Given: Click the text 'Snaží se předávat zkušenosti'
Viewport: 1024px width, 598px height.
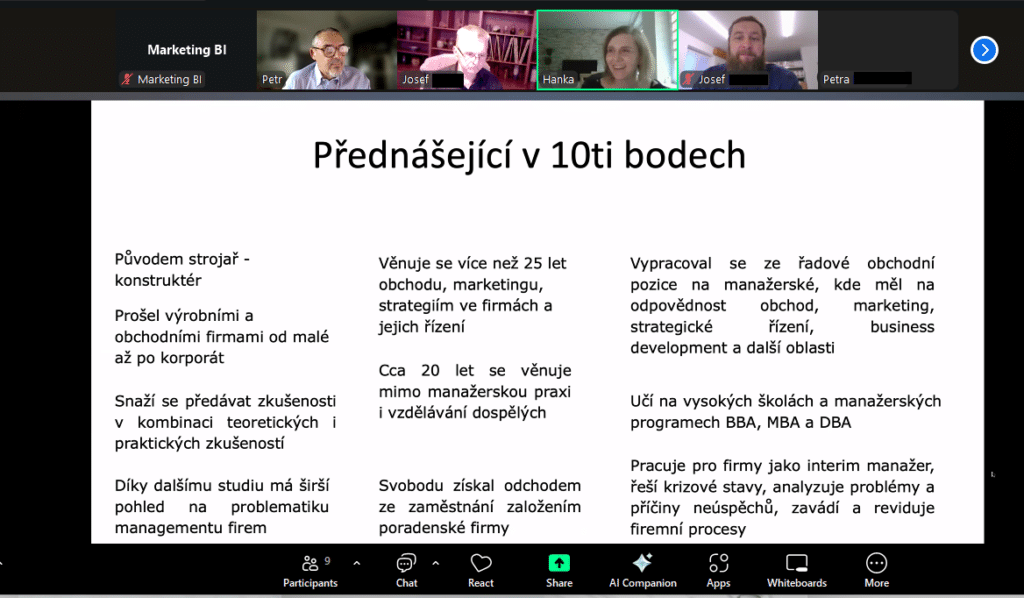Looking at the screenshot, I should click(x=225, y=401).
